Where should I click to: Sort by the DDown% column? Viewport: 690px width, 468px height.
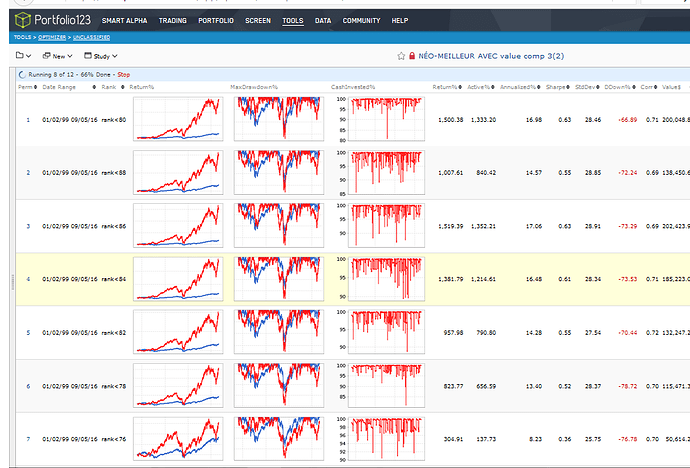[620, 87]
